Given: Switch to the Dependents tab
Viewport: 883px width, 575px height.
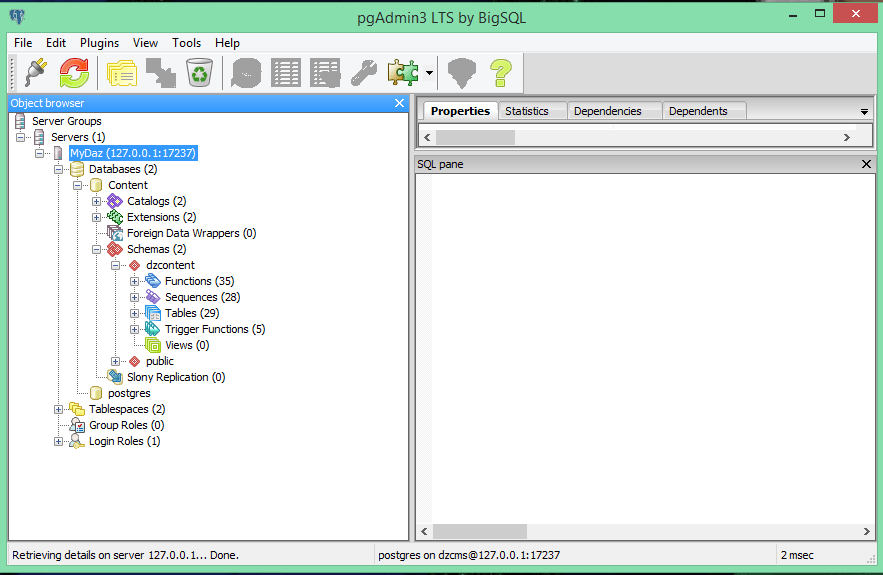Looking at the screenshot, I should point(698,111).
